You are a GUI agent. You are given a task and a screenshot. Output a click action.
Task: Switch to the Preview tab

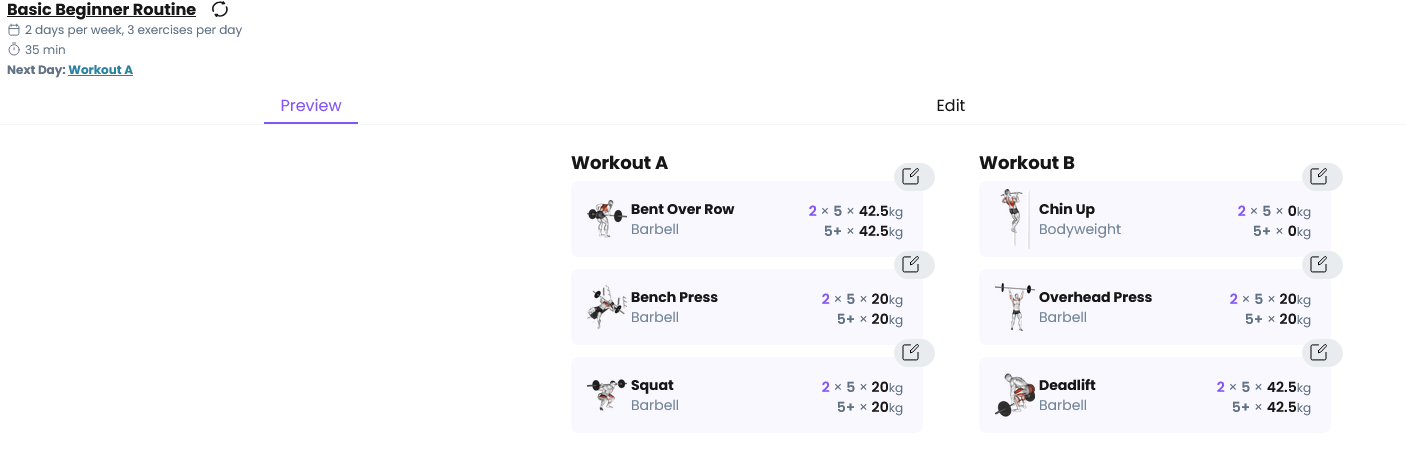311,106
